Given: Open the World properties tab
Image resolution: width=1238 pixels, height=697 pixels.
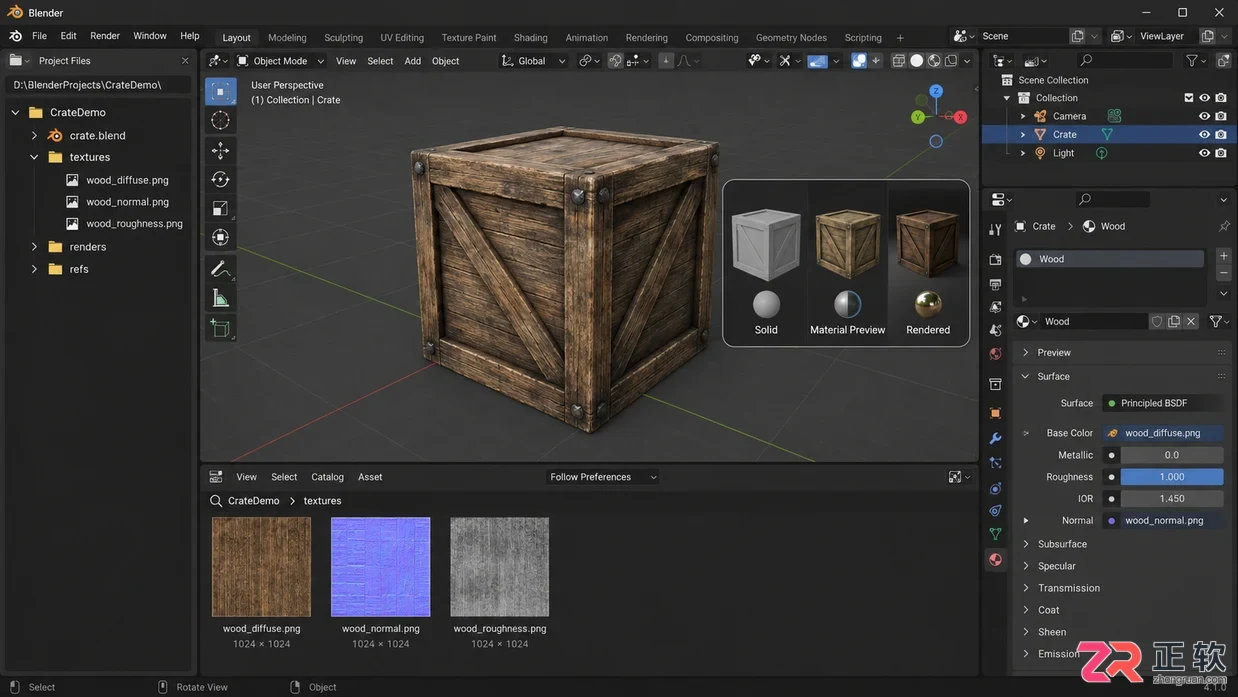Looking at the screenshot, I should 995,354.
